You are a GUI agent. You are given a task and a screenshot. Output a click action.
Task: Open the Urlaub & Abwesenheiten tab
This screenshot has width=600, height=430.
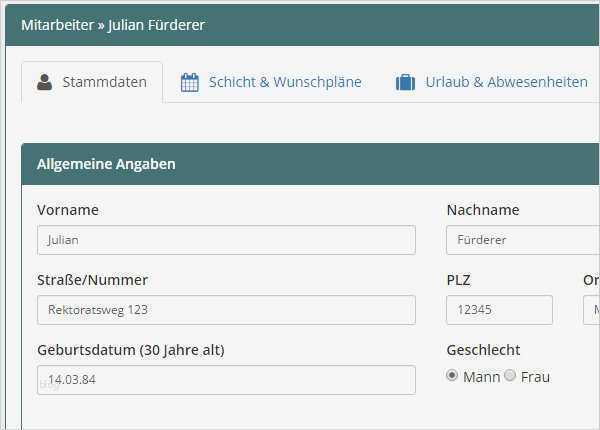pyautogui.click(x=506, y=82)
